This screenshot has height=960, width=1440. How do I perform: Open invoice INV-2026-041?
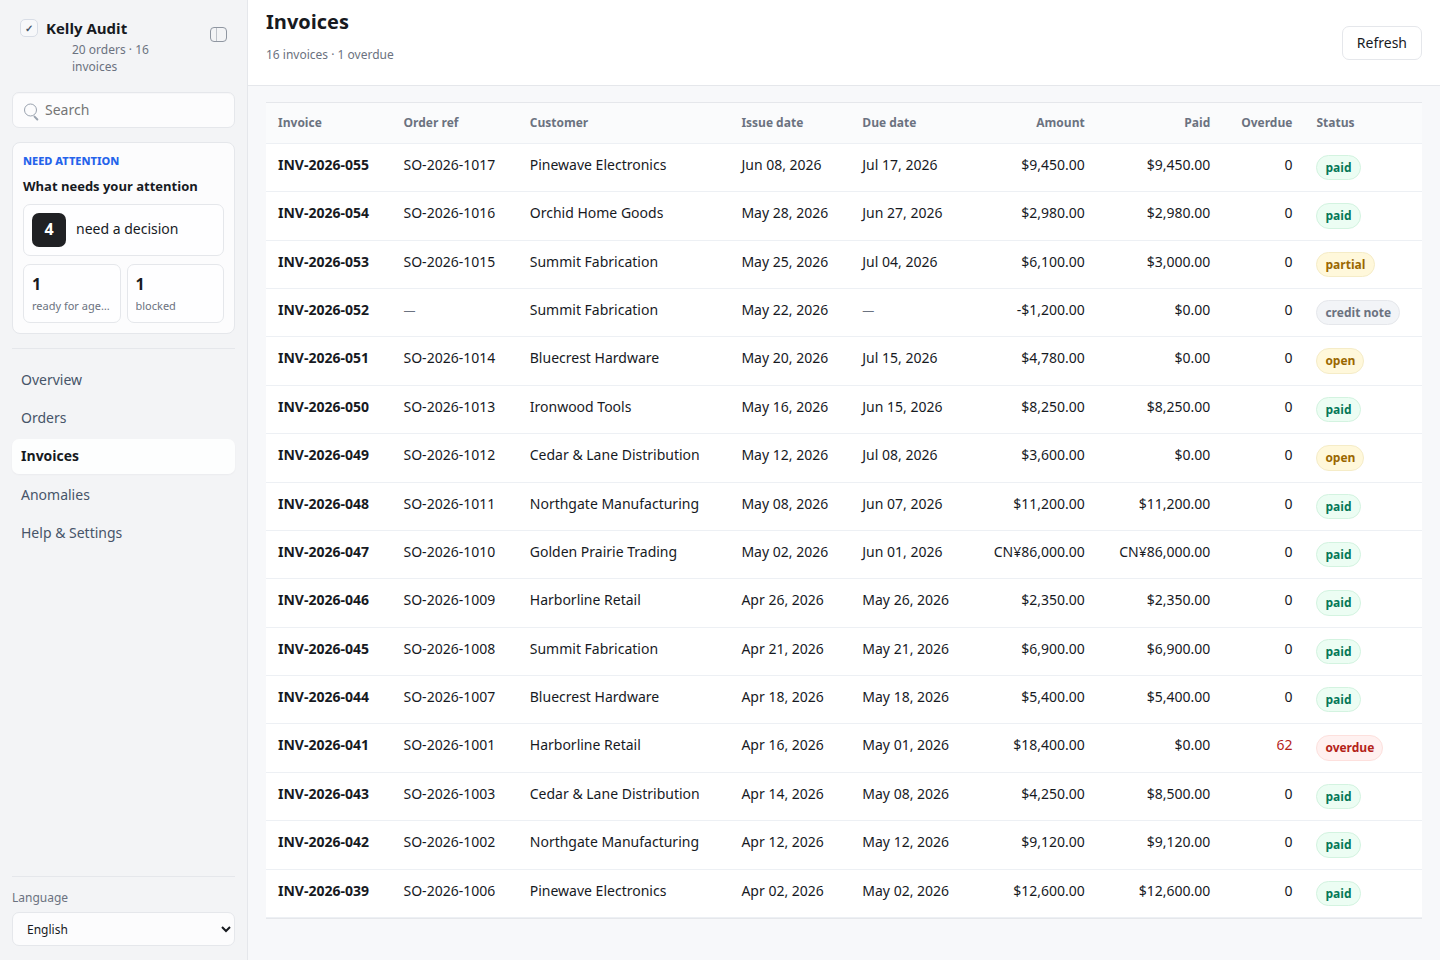(323, 745)
